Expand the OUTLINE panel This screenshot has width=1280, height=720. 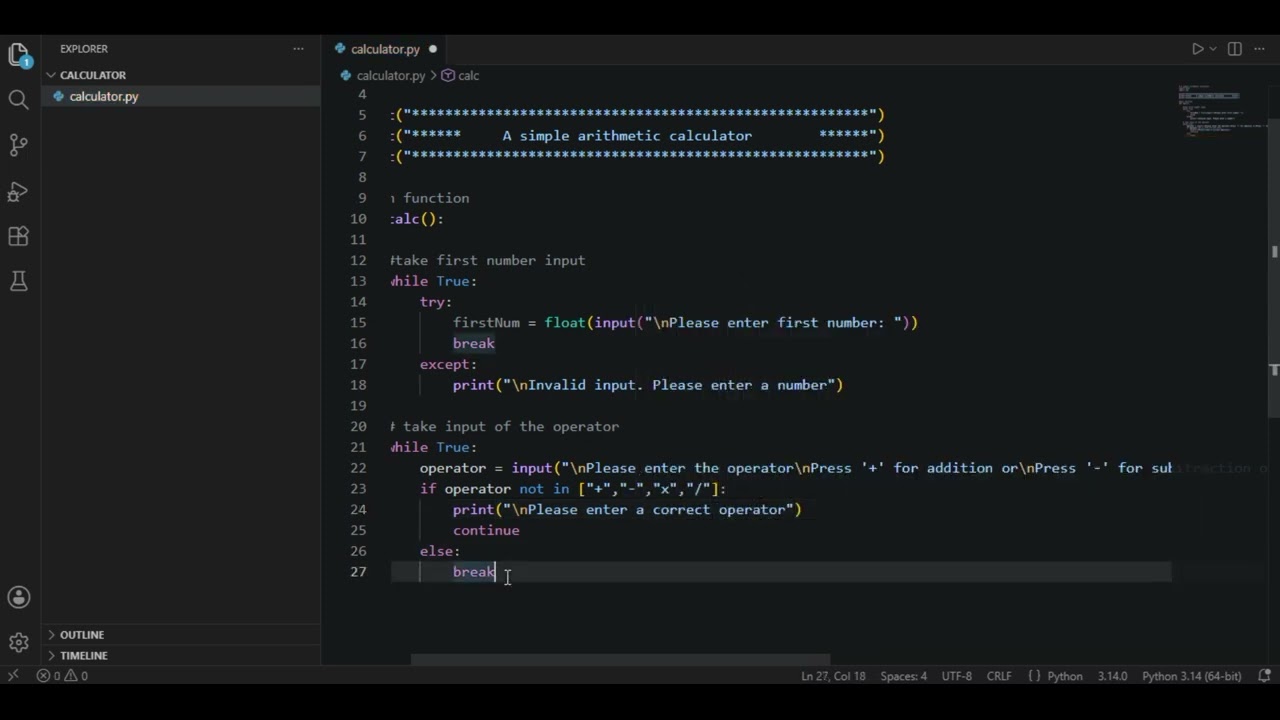coord(180,635)
